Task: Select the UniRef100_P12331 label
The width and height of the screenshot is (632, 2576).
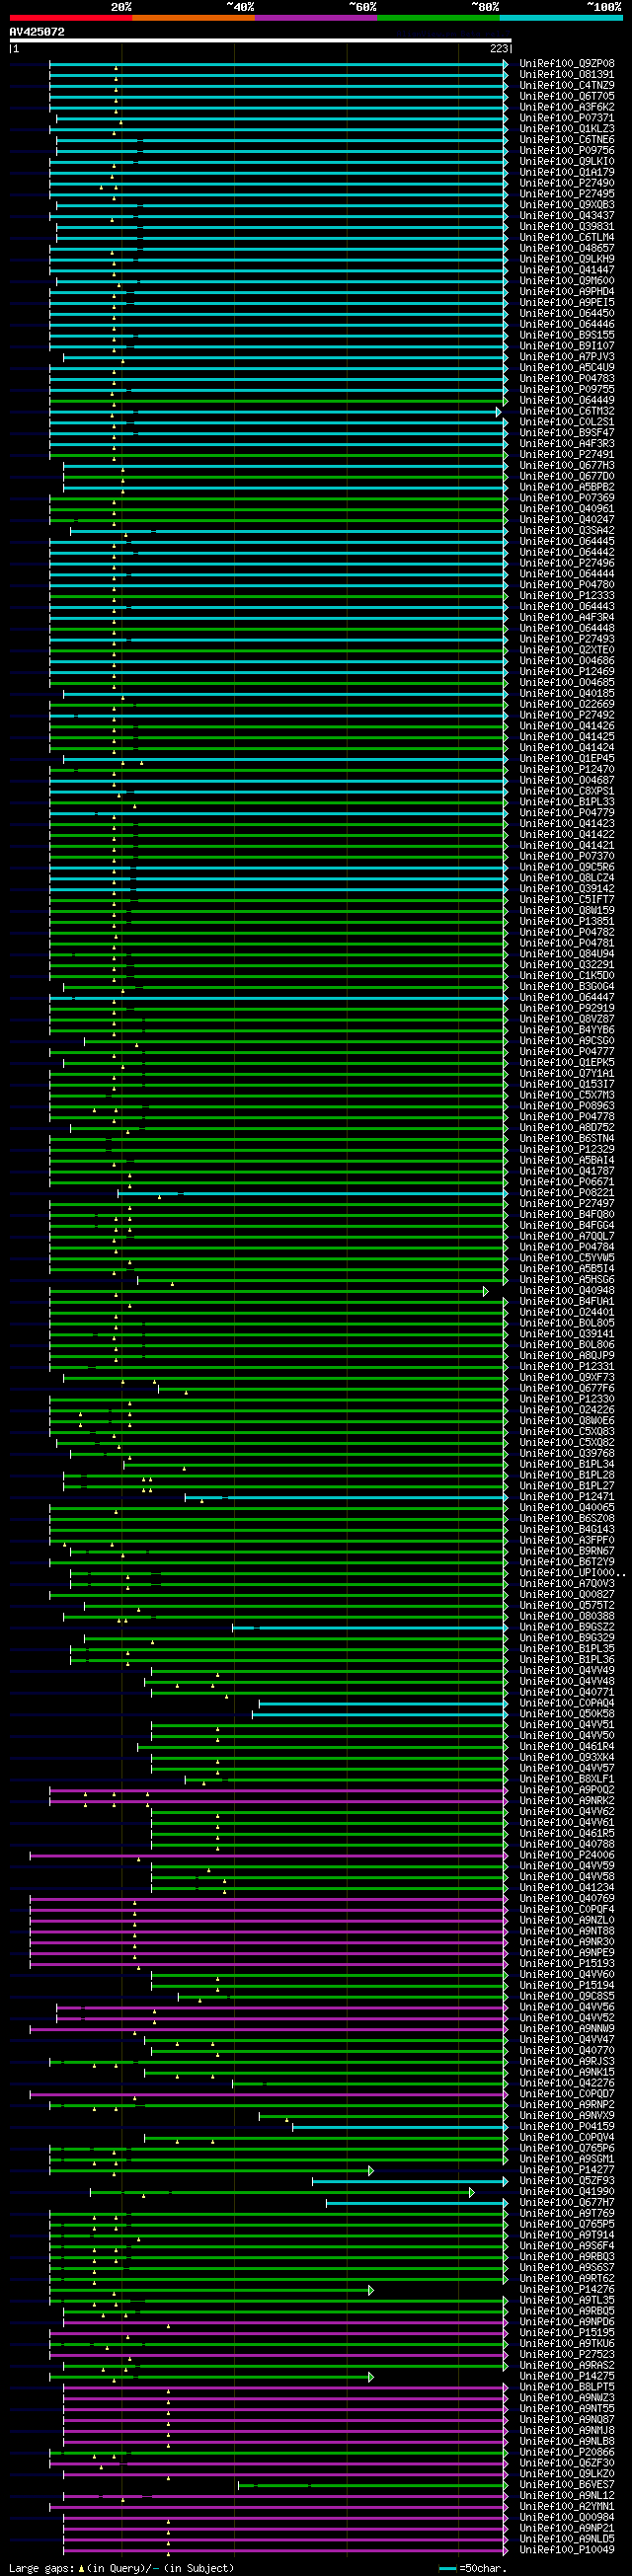Action: 567,1367
